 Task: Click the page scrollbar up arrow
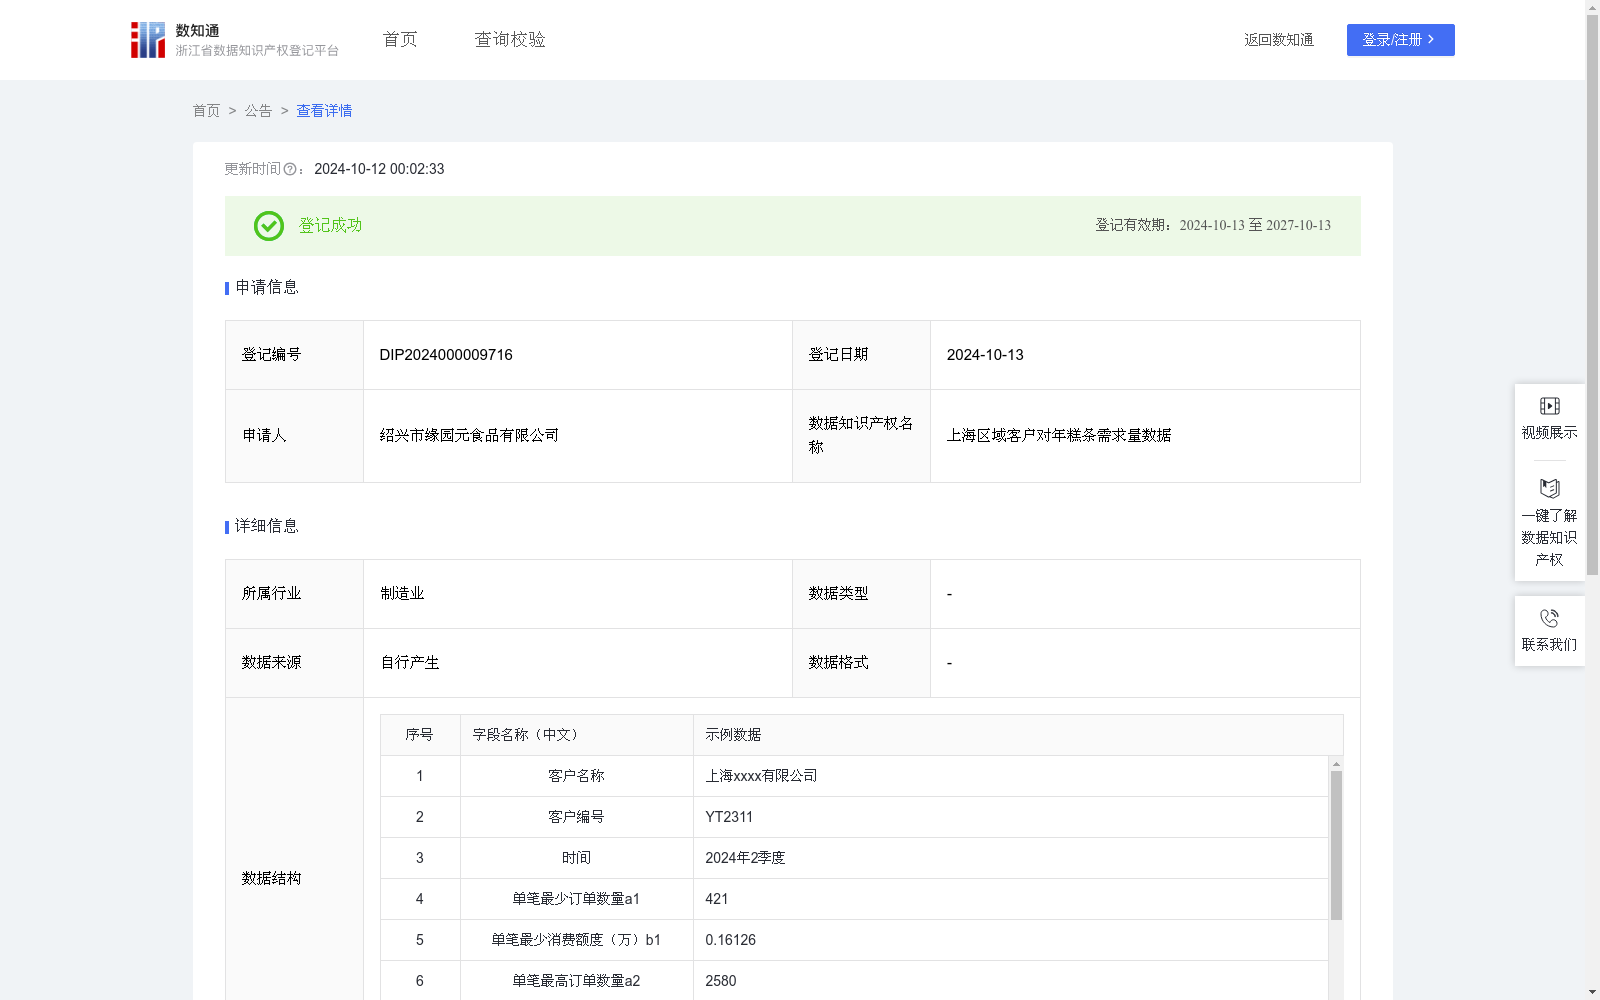click(x=1592, y=7)
